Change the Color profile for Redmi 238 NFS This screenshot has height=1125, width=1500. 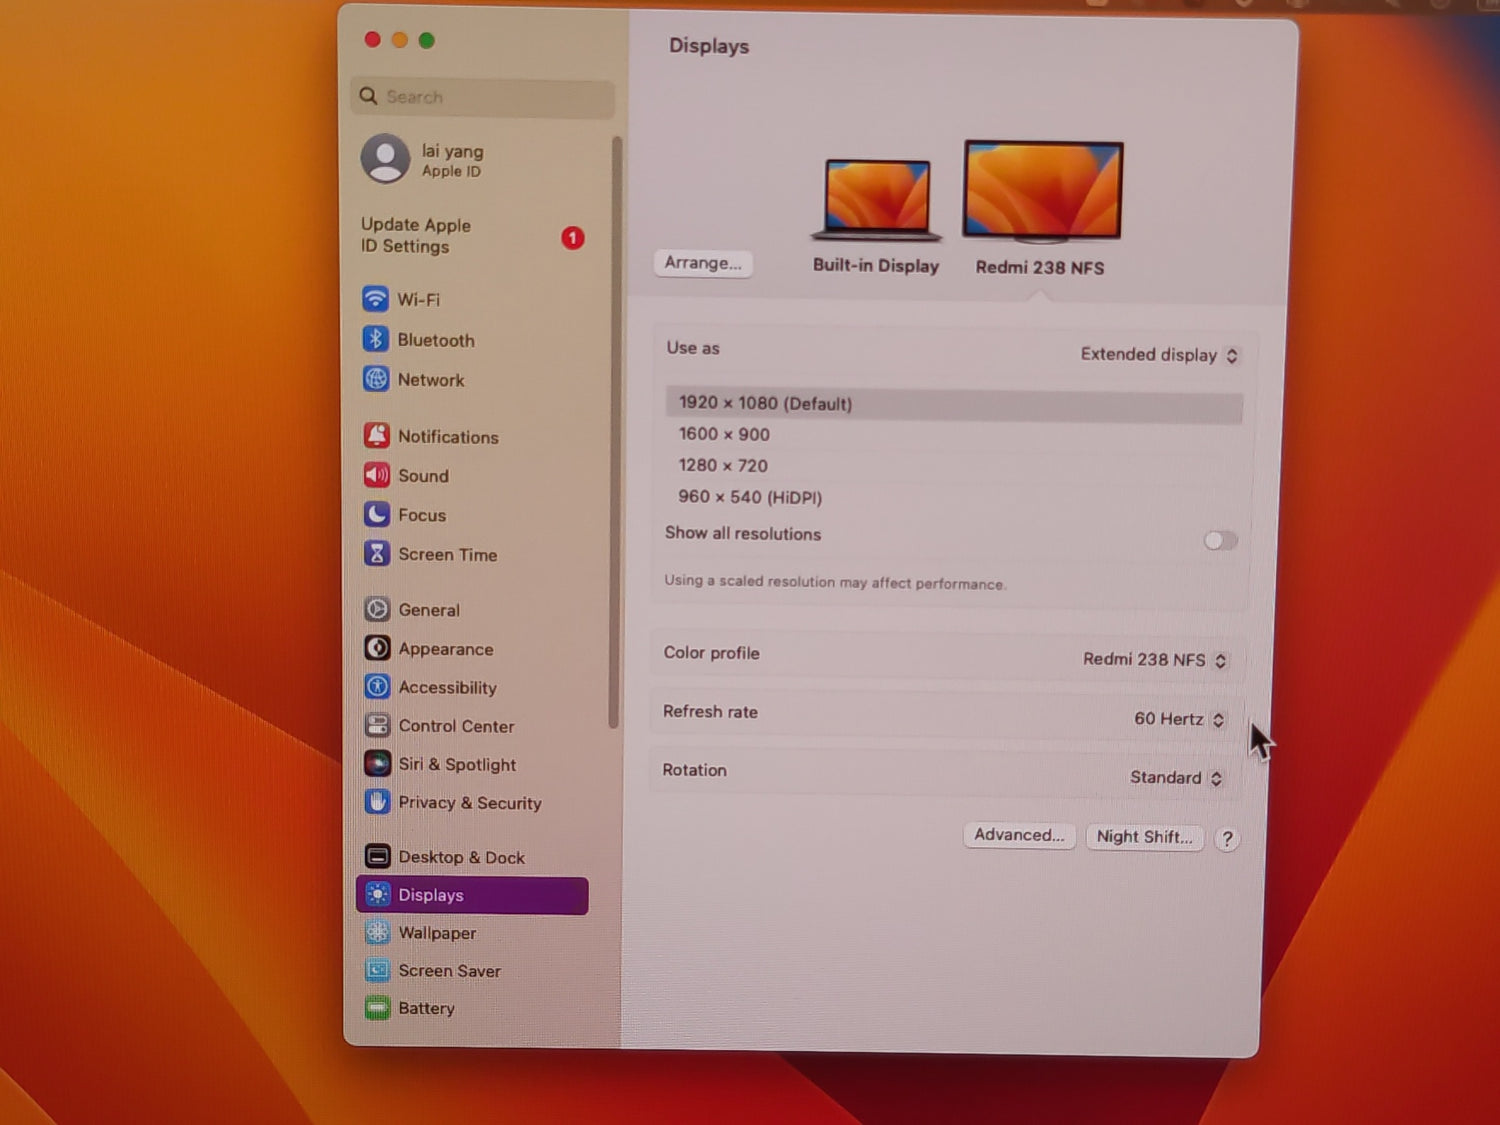point(1155,660)
